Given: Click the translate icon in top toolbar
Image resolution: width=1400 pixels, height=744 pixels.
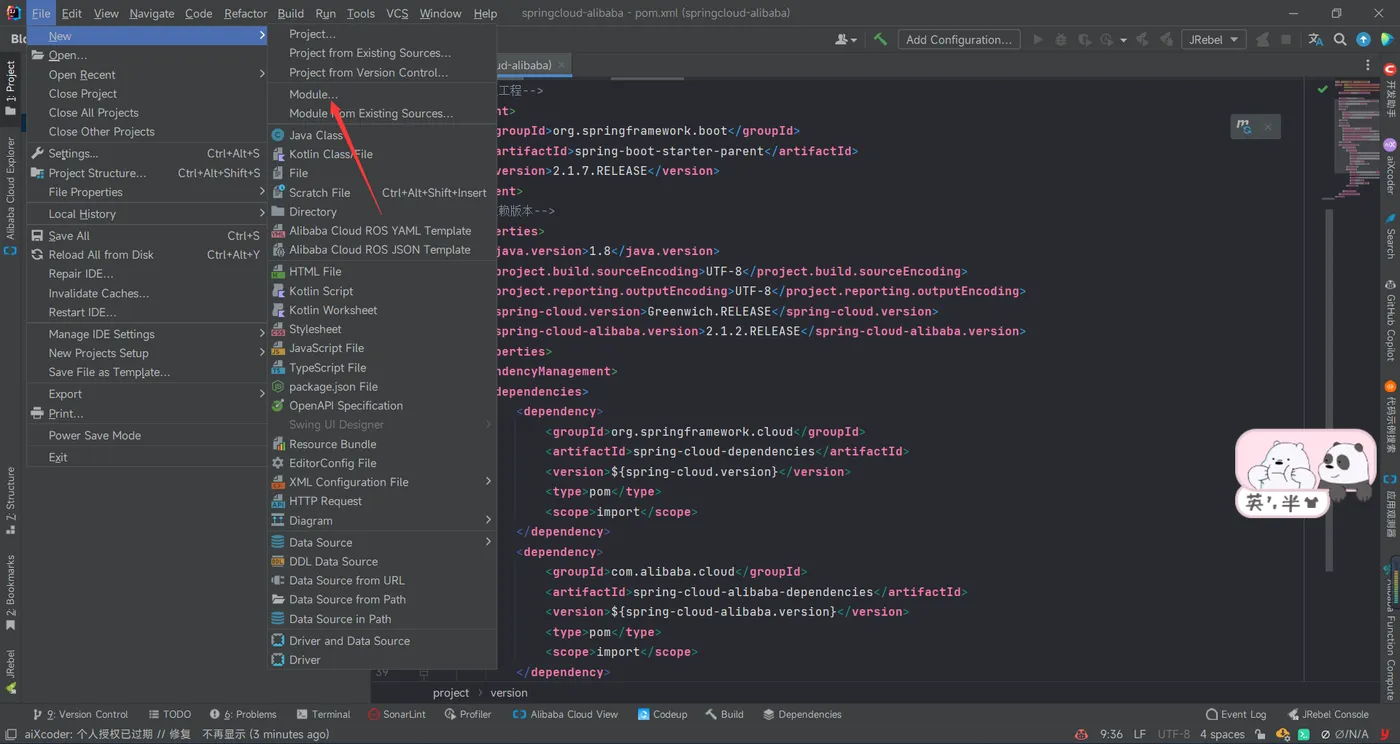Looking at the screenshot, I should click(1315, 40).
